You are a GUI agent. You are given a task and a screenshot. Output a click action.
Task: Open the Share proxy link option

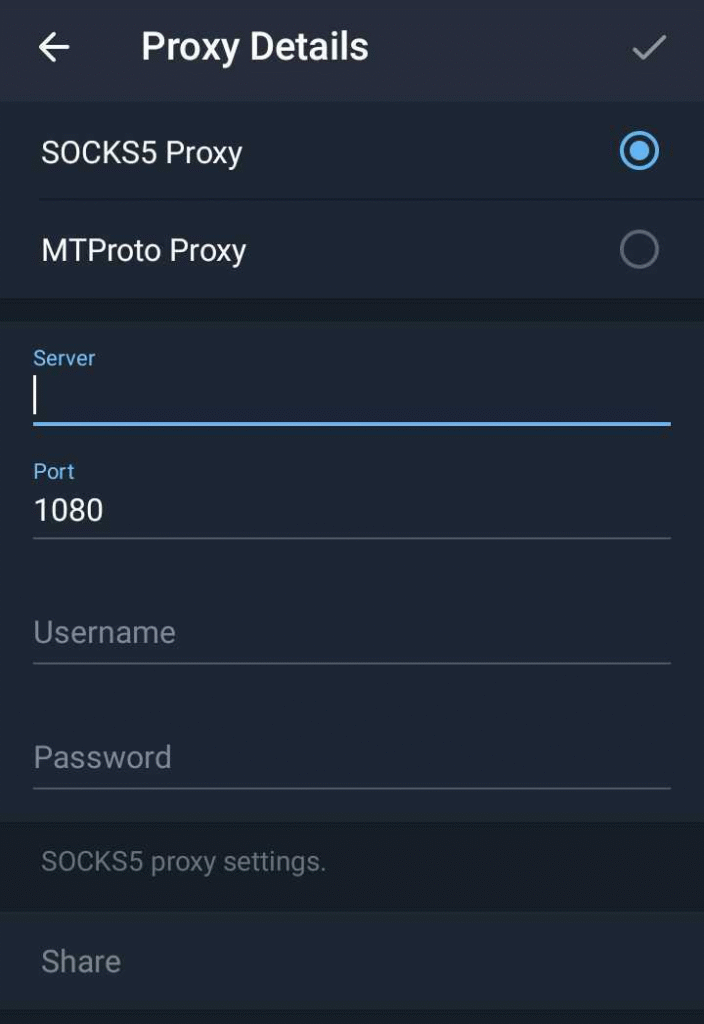(x=80, y=961)
